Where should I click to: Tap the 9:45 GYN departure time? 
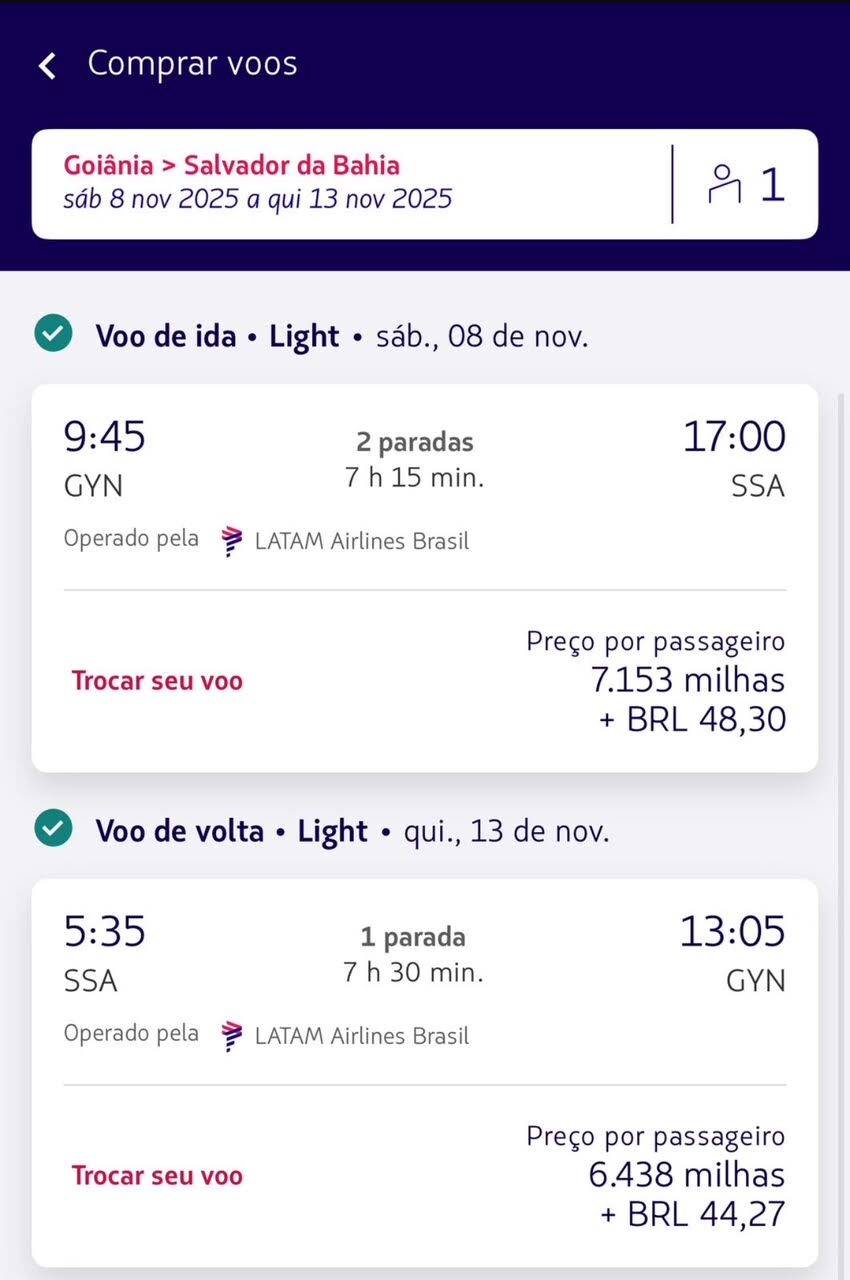click(104, 437)
